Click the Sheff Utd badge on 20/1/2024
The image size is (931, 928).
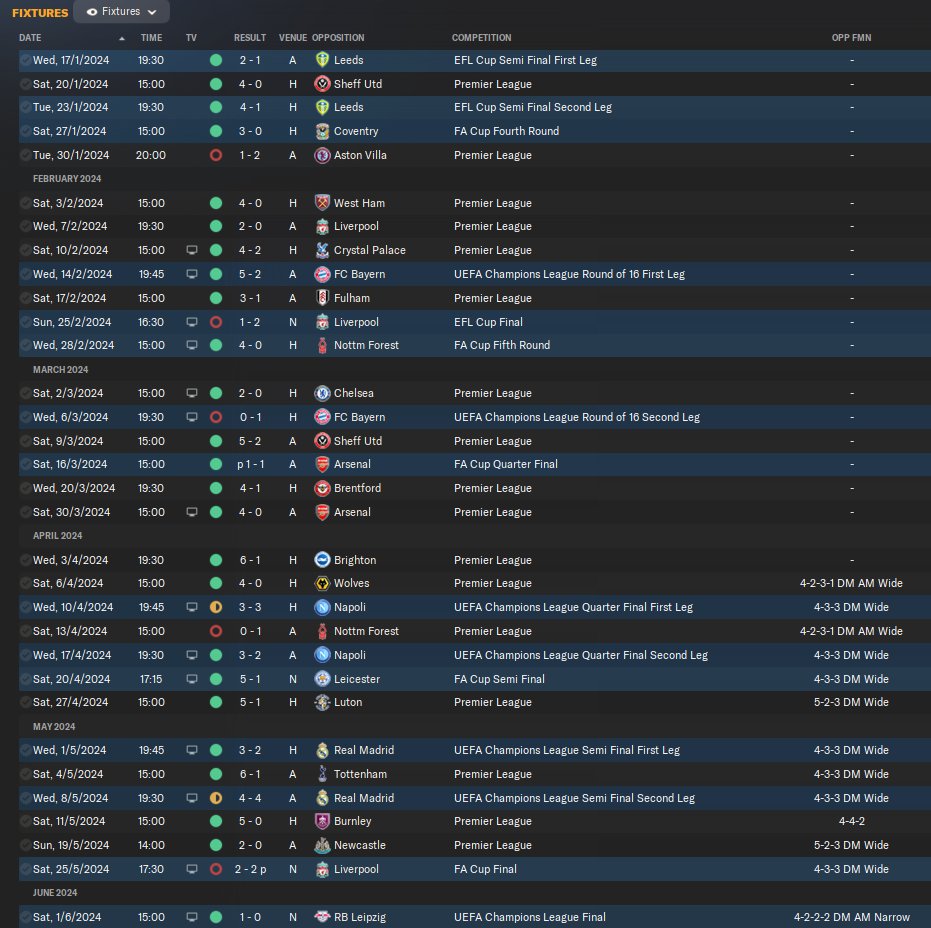pyautogui.click(x=322, y=84)
